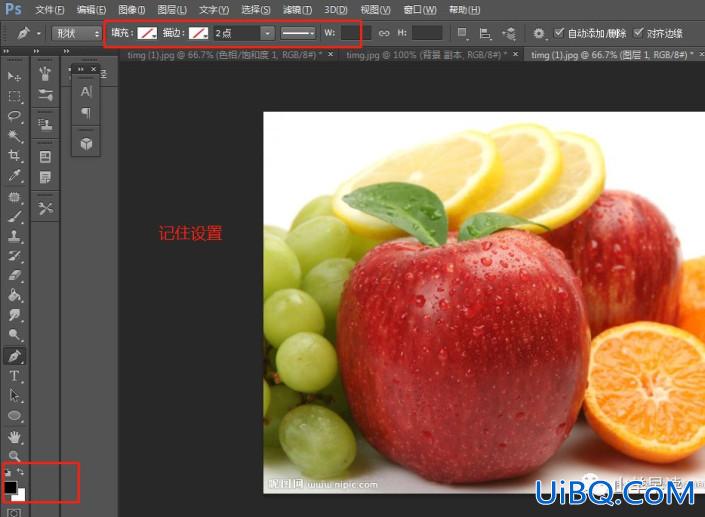Image resolution: width=705 pixels, height=517 pixels.
Task: Toggle the 对齐边缘 checkbox
Action: coord(638,32)
